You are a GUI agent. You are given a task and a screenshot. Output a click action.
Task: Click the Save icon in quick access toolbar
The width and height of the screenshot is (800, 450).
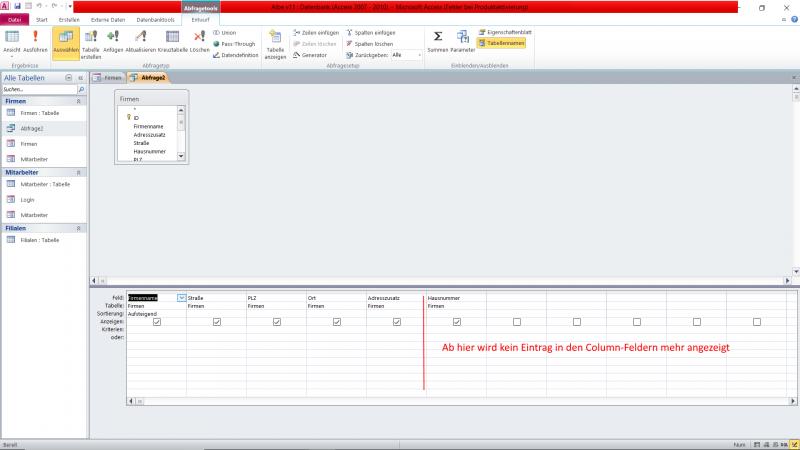(x=17, y=6)
